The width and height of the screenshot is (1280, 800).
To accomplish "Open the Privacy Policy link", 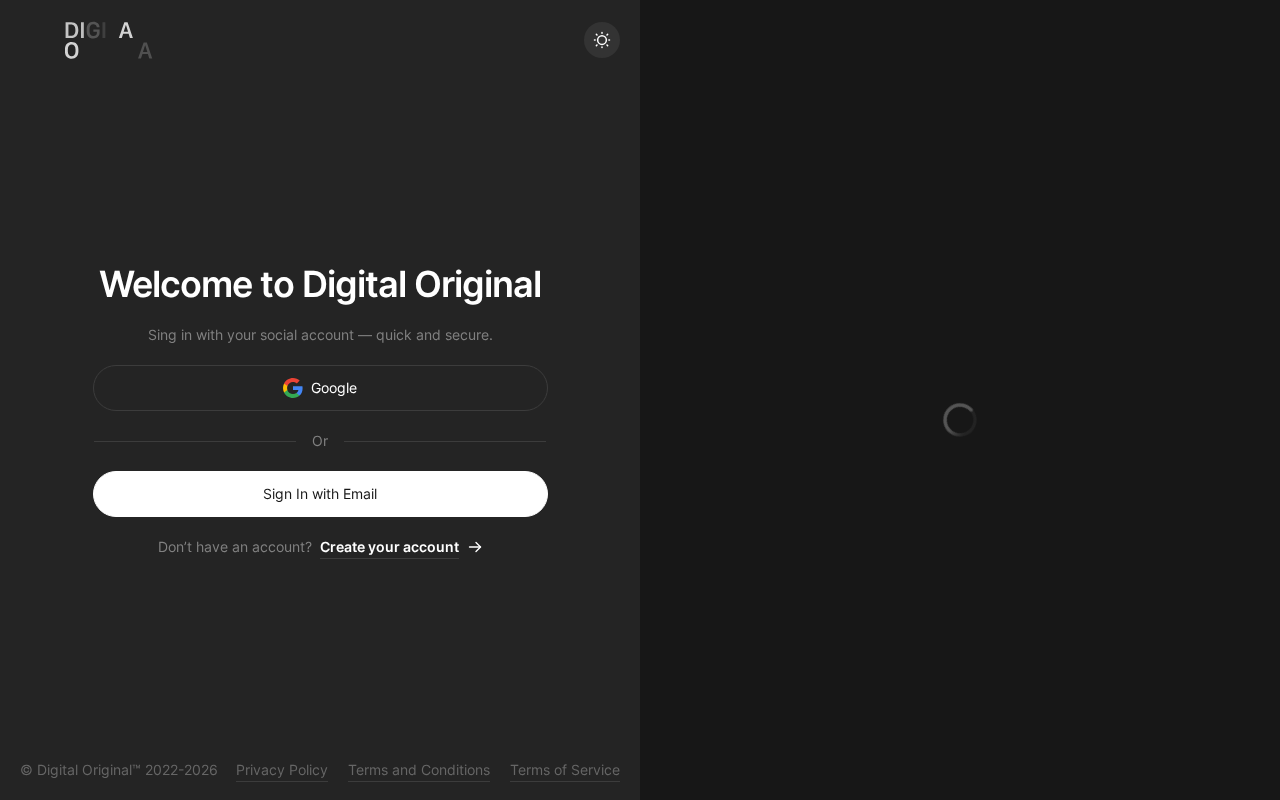I will 282,770.
